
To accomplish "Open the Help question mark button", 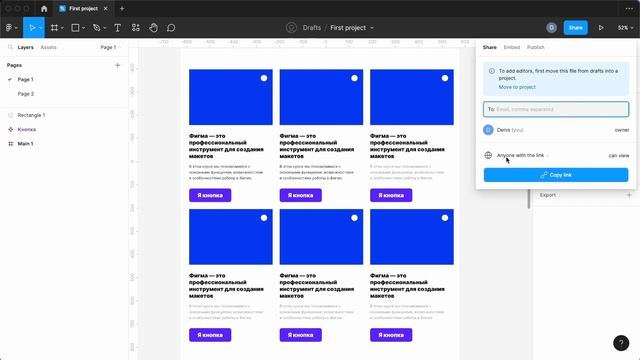I will pos(621,343).
